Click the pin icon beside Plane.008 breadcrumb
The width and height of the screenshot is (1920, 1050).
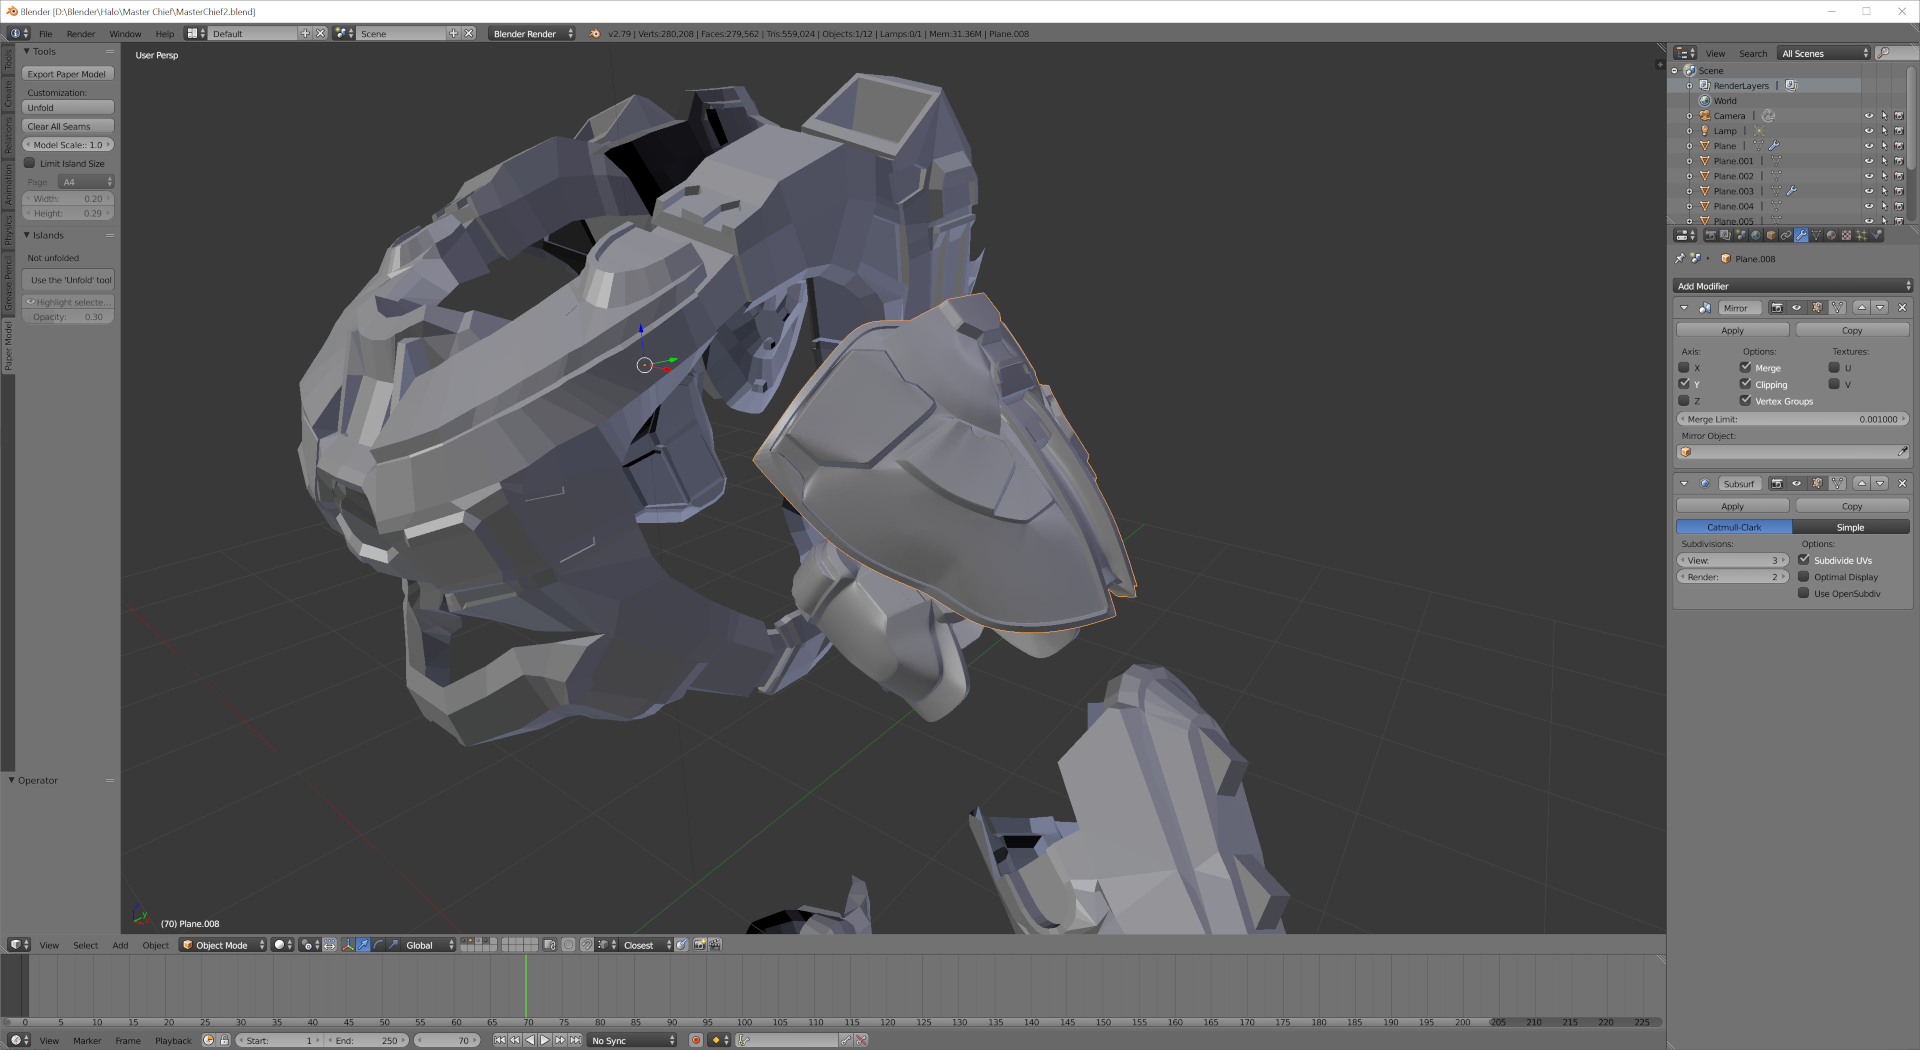tap(1680, 259)
